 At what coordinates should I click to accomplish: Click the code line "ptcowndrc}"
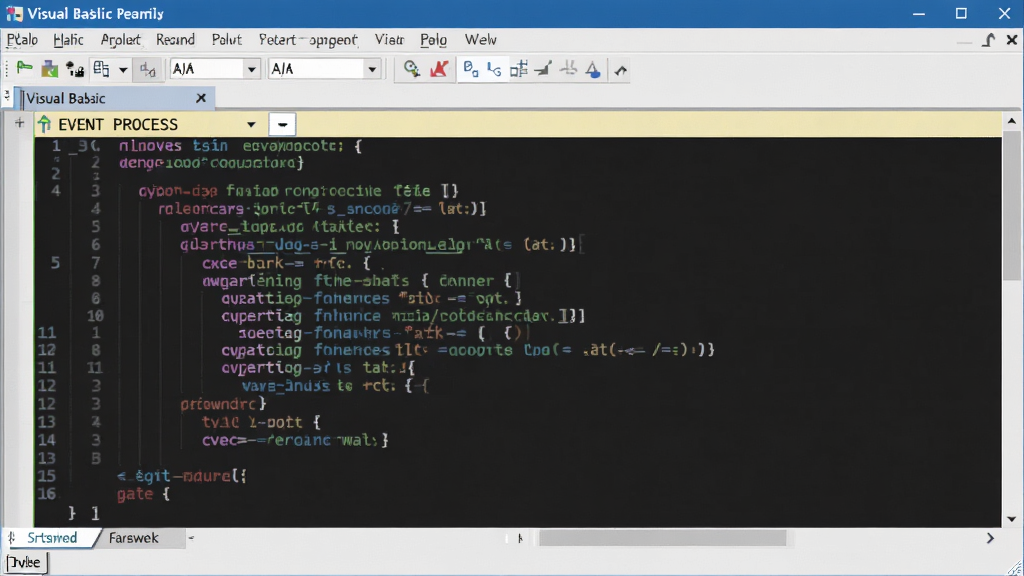[x=223, y=404]
